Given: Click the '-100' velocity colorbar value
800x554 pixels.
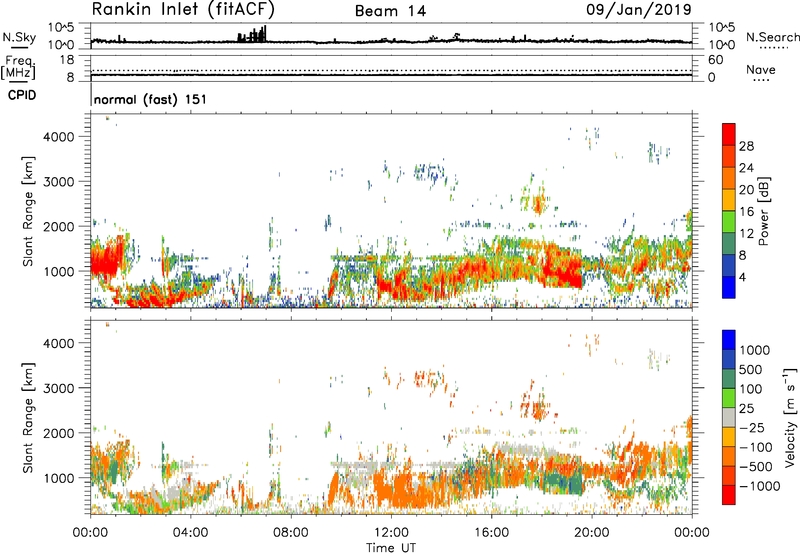Looking at the screenshot, I should [756, 447].
